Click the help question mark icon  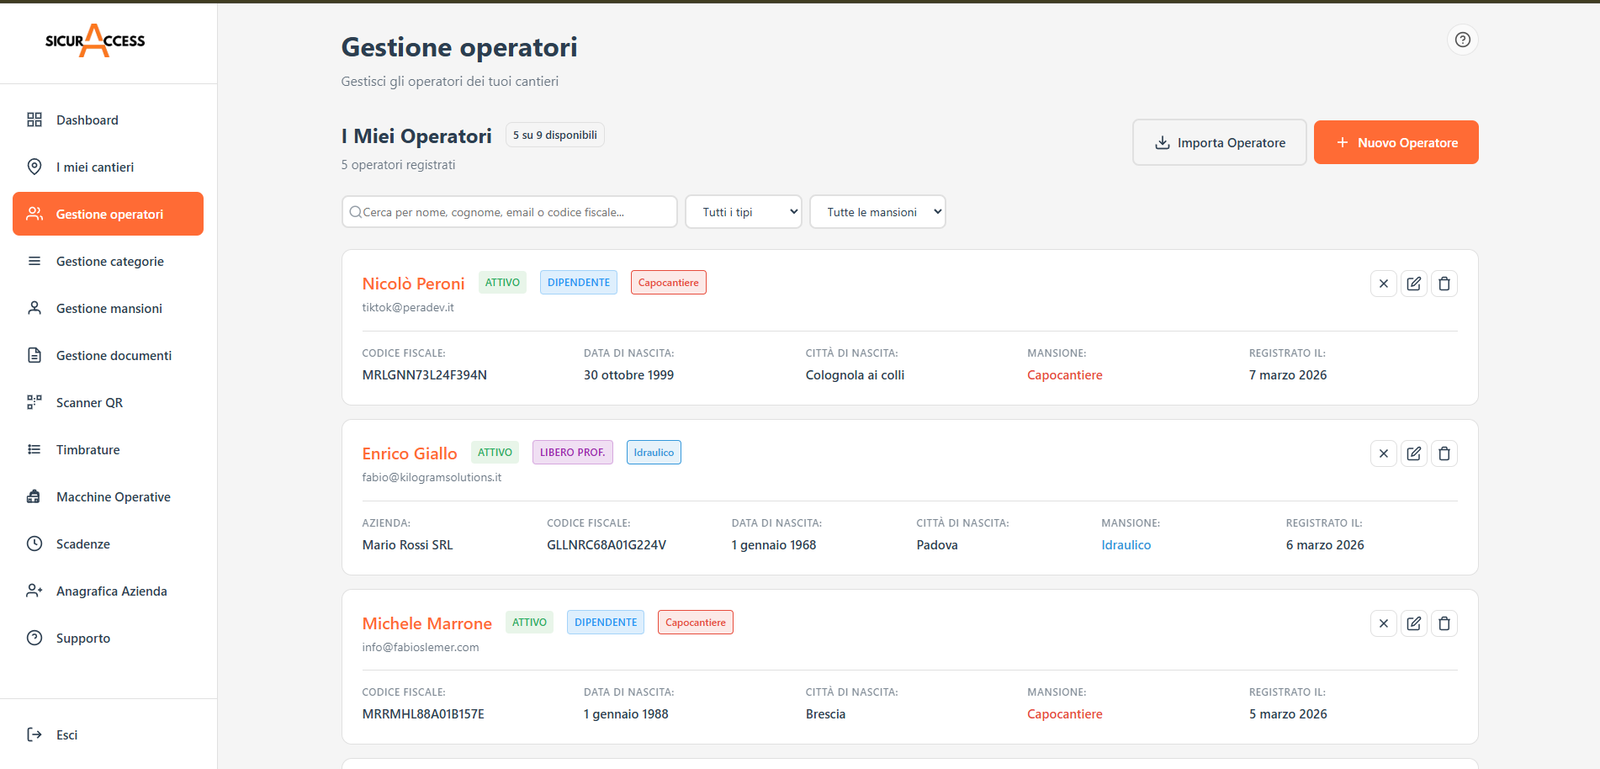point(1462,40)
